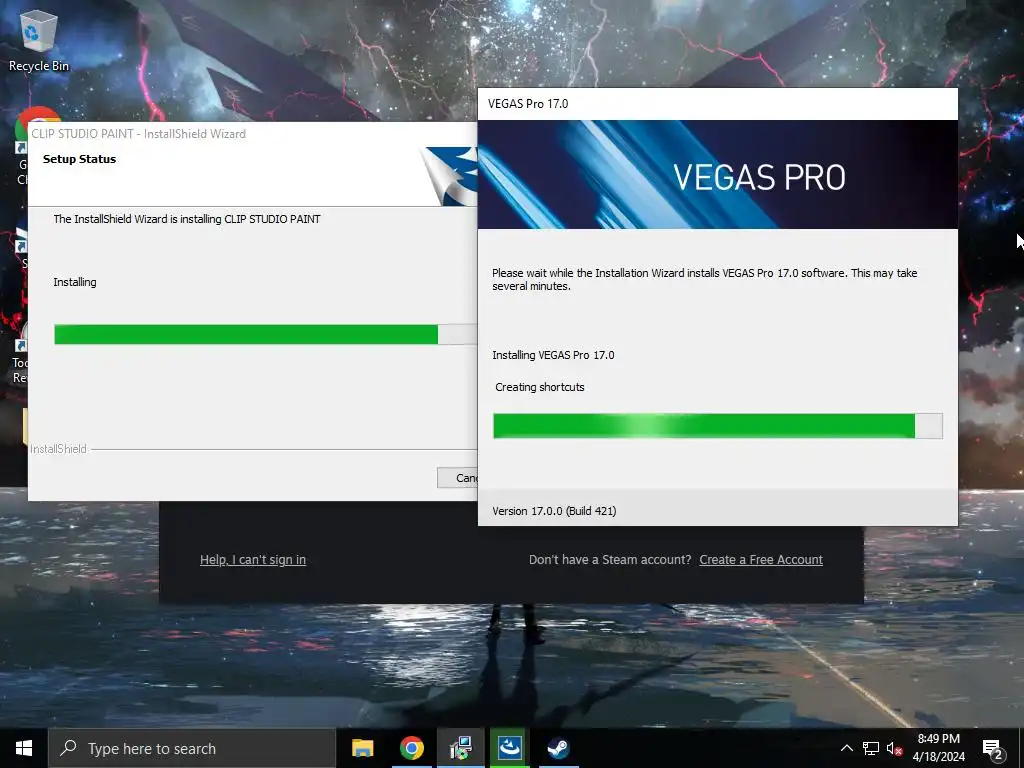
Task: Click Cancel in the Clip Studio installer
Action: coord(458,478)
